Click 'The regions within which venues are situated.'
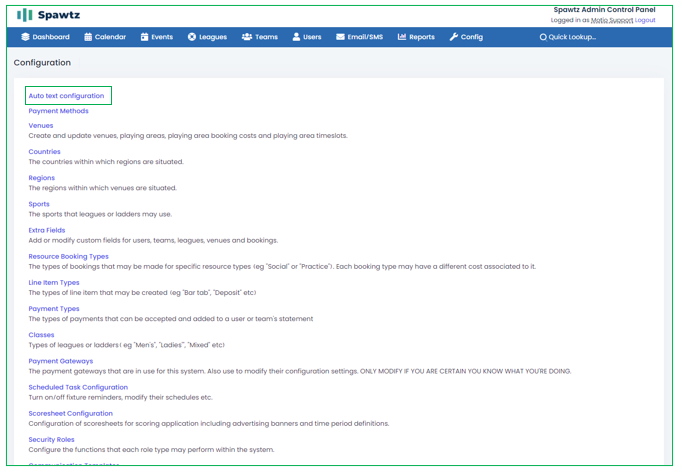The image size is (682, 474). [x=103, y=188]
